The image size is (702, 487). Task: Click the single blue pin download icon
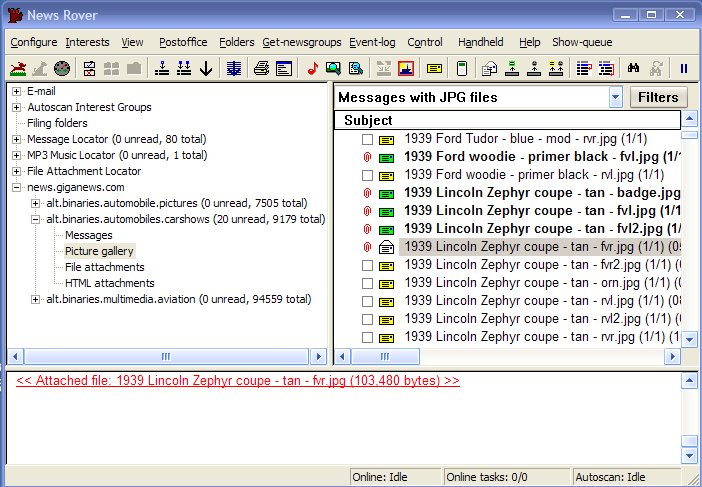162,68
